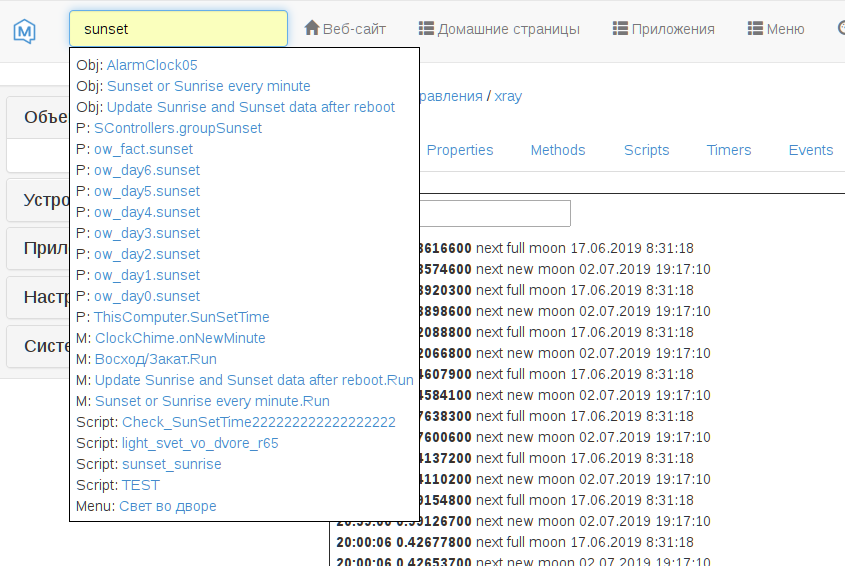Select log line 20:00:06 next full moon
This screenshot has height=566, width=845.
[515, 542]
